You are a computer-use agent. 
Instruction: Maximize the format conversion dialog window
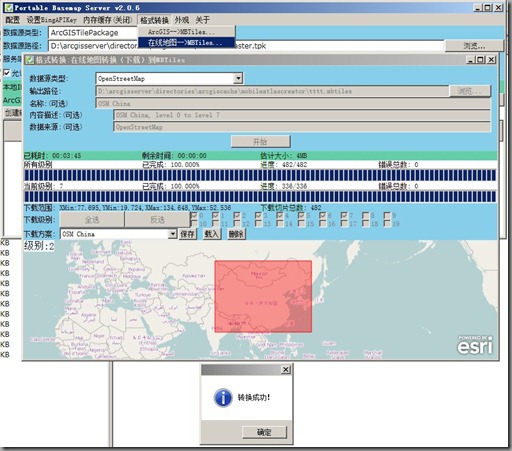[481, 60]
